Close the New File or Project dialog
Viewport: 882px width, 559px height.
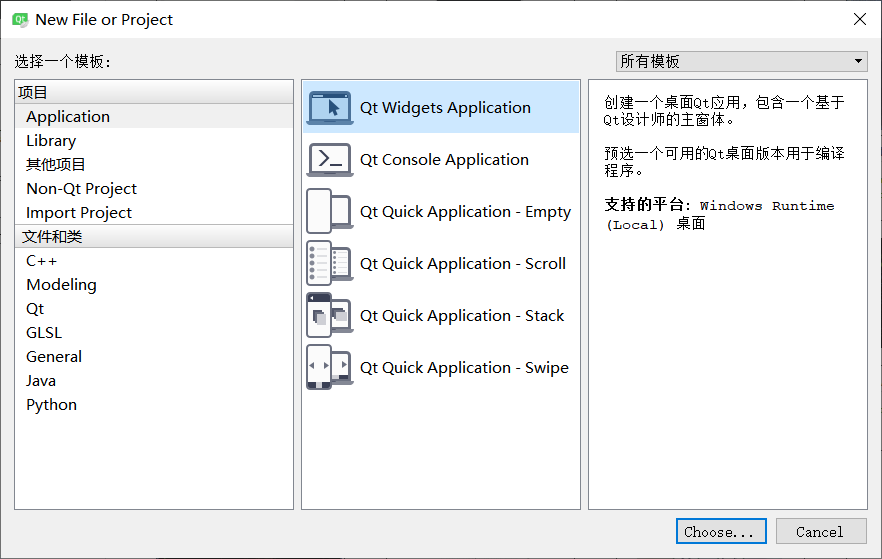(859, 19)
